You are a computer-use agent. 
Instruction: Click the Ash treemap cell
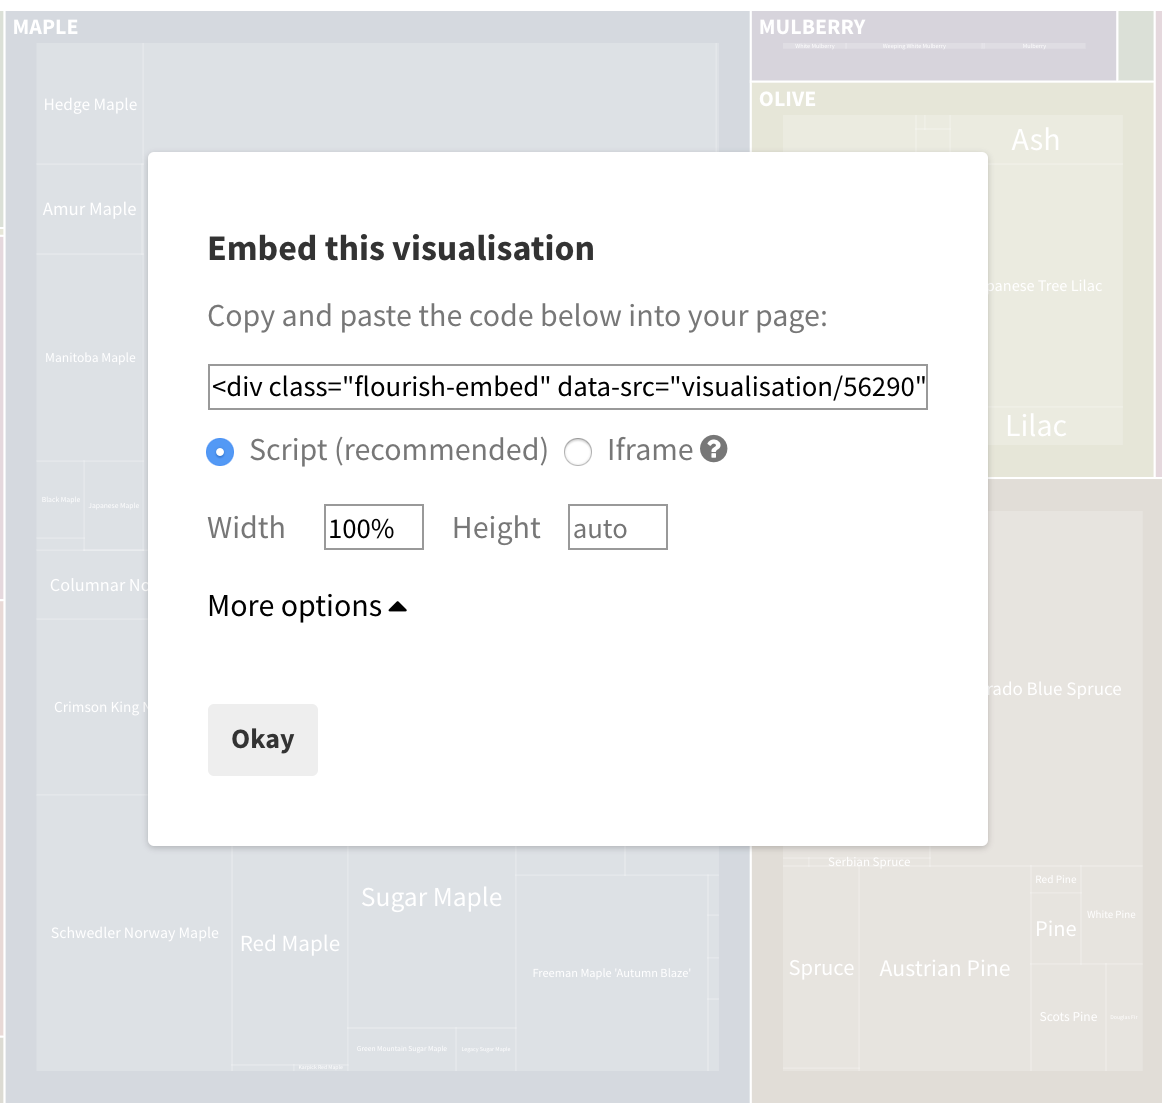click(x=1035, y=140)
